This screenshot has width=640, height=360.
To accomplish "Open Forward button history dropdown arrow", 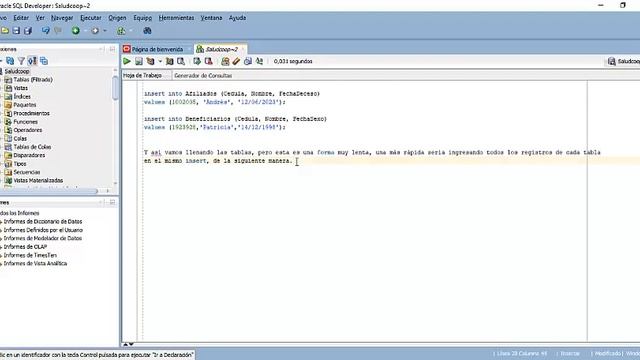I will tap(105, 31).
